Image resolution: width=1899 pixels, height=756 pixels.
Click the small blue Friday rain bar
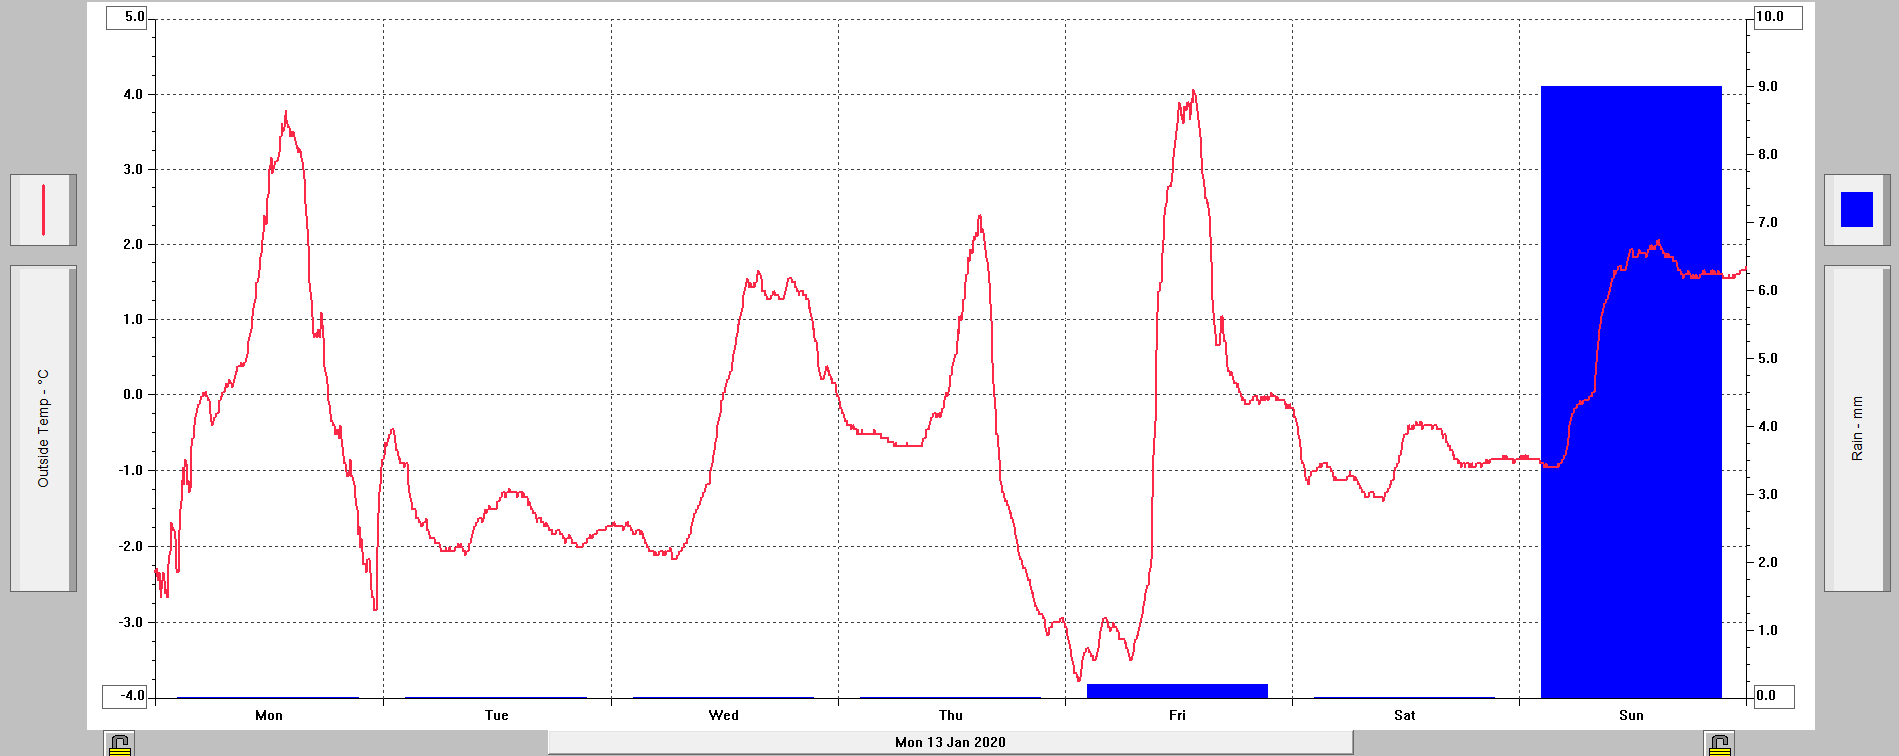tap(1177, 691)
